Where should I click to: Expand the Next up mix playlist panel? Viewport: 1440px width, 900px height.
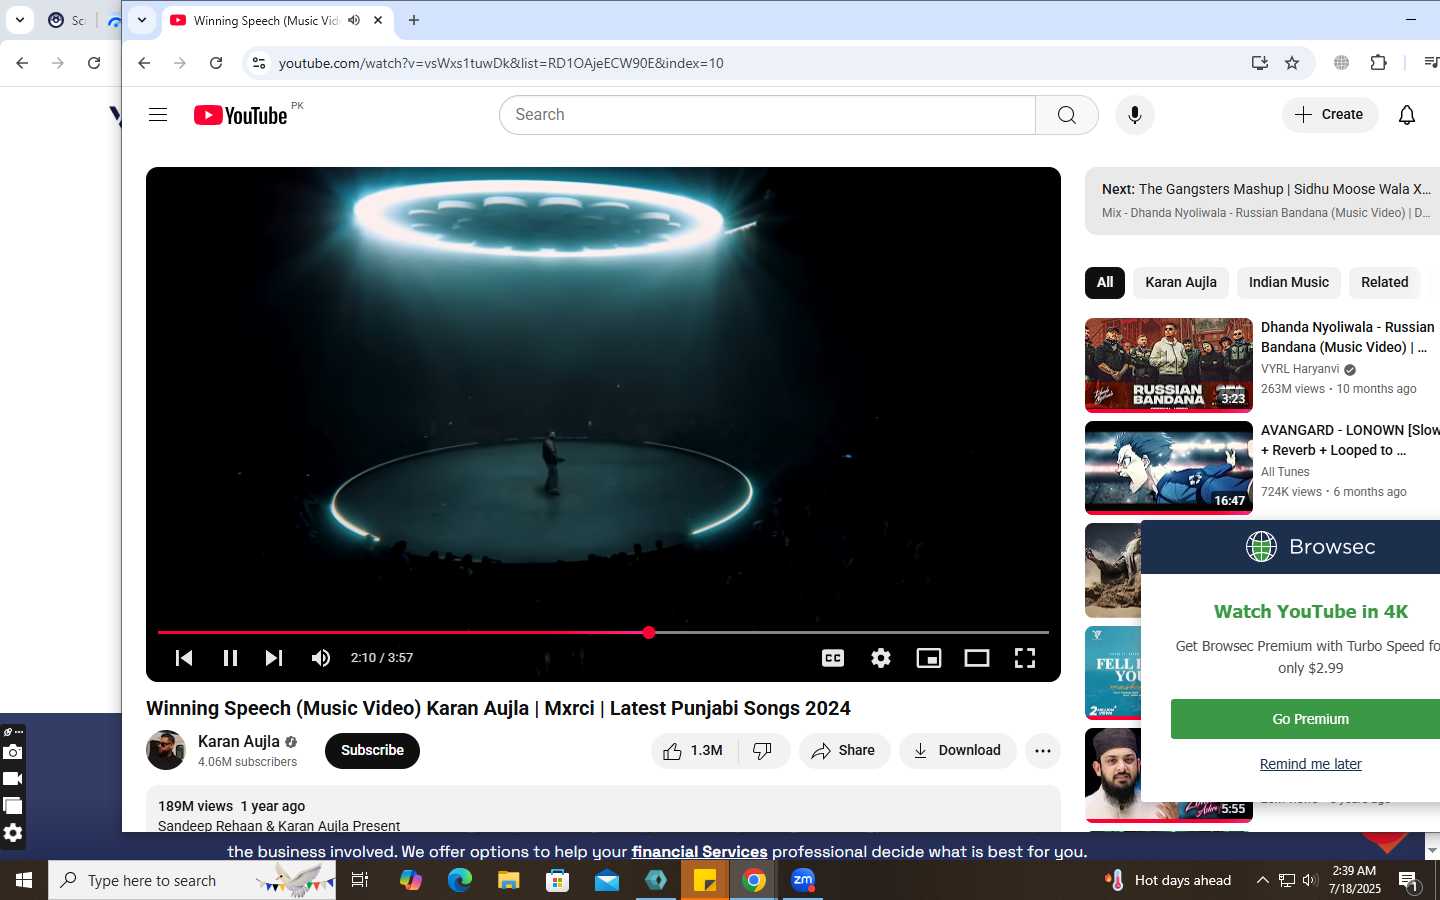[x=1262, y=200]
